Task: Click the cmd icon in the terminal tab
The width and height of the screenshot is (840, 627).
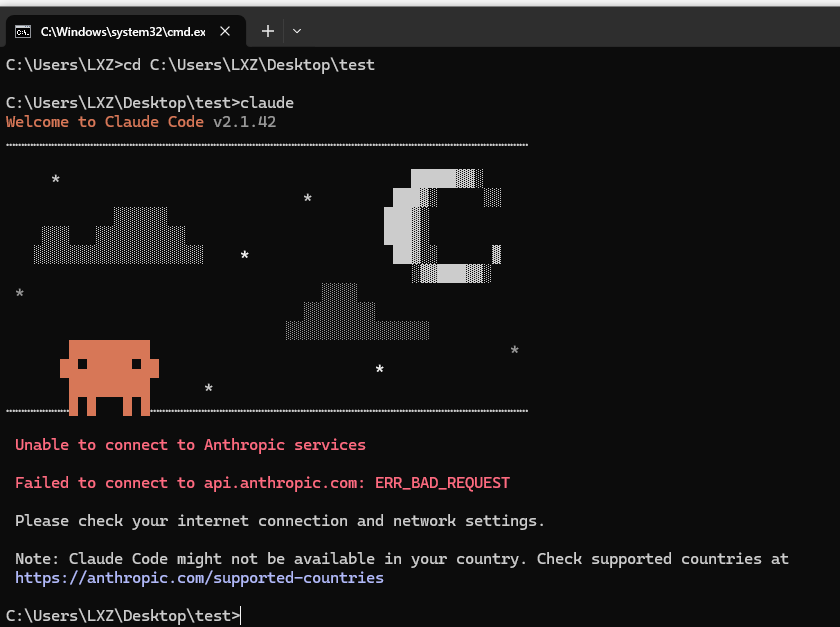Action: (x=22, y=31)
